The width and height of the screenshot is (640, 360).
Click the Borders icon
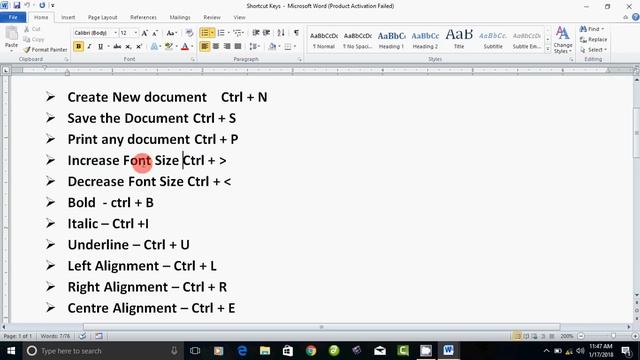[288, 47]
